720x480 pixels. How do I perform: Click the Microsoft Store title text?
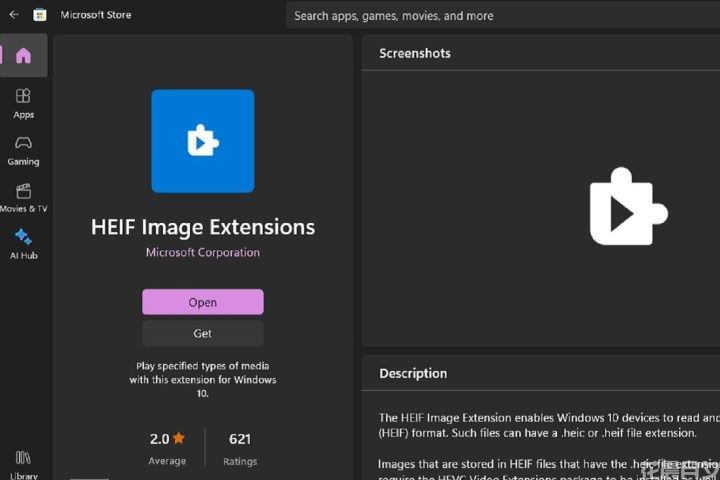point(96,15)
